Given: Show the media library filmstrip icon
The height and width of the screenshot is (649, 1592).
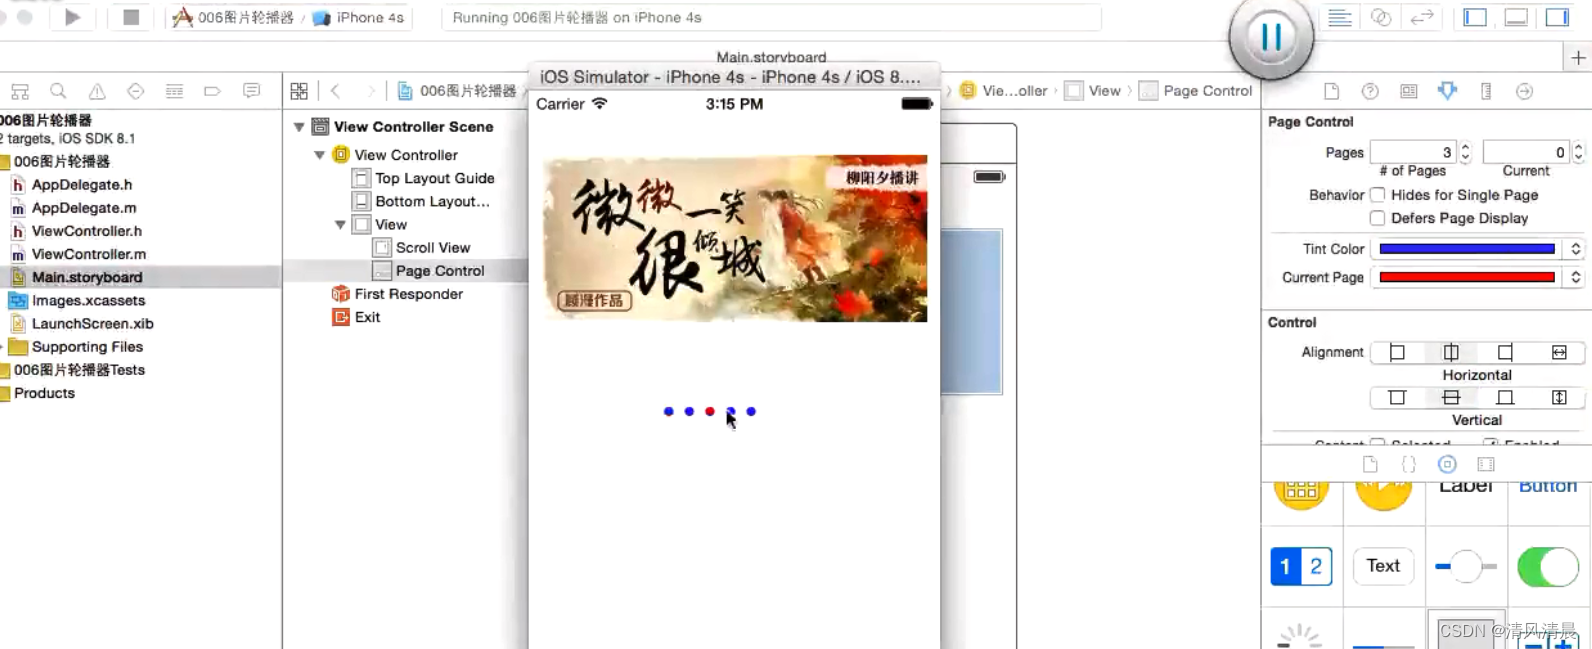Looking at the screenshot, I should [x=1486, y=464].
